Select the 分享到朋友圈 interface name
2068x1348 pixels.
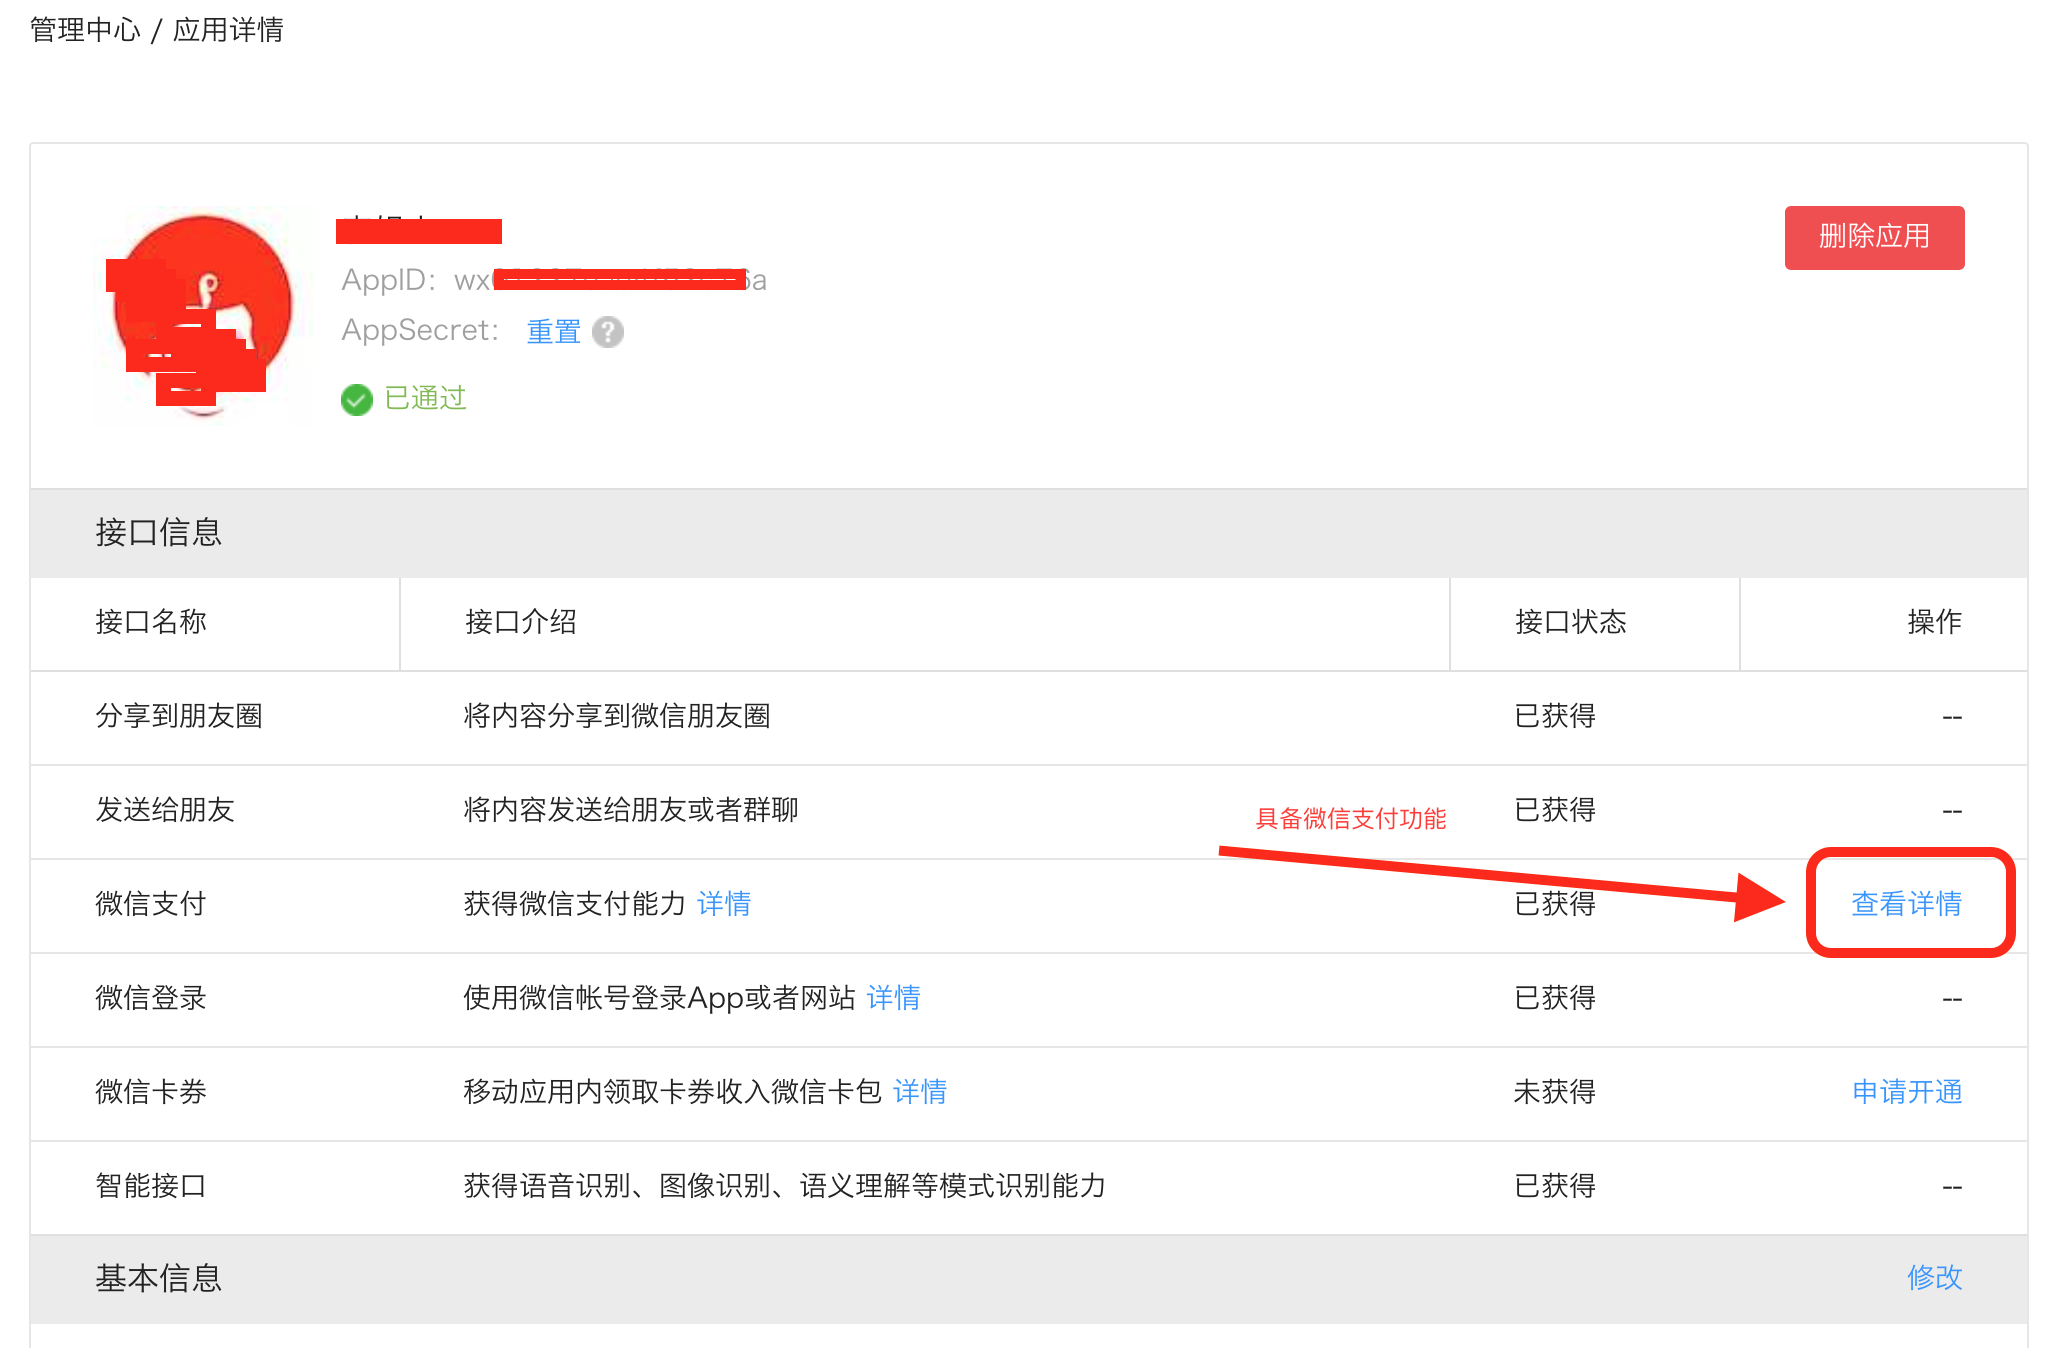(x=179, y=716)
